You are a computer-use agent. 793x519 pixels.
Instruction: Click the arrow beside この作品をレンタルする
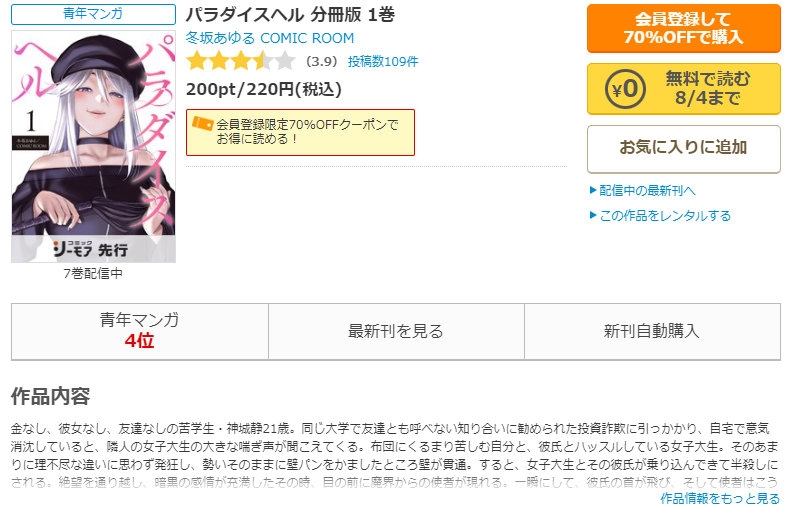click(x=593, y=215)
